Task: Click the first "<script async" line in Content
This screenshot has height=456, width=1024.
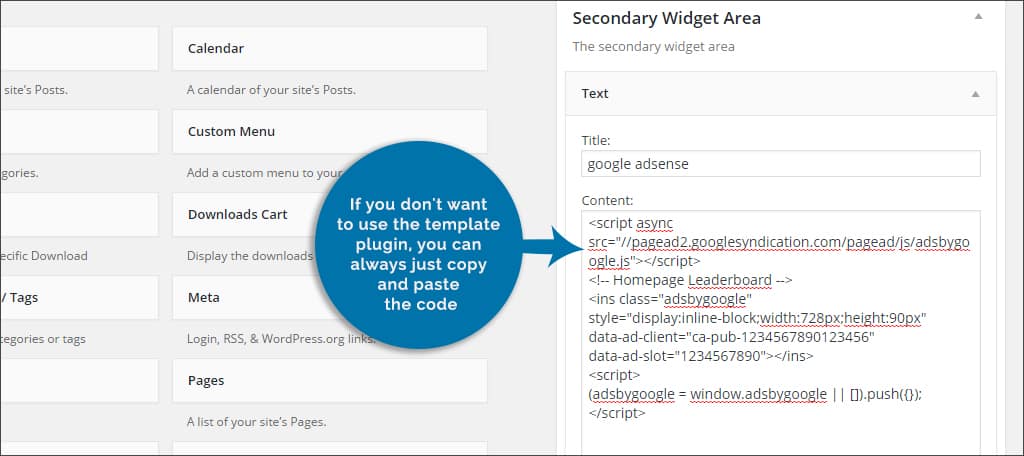Action: pyautogui.click(x=630, y=224)
